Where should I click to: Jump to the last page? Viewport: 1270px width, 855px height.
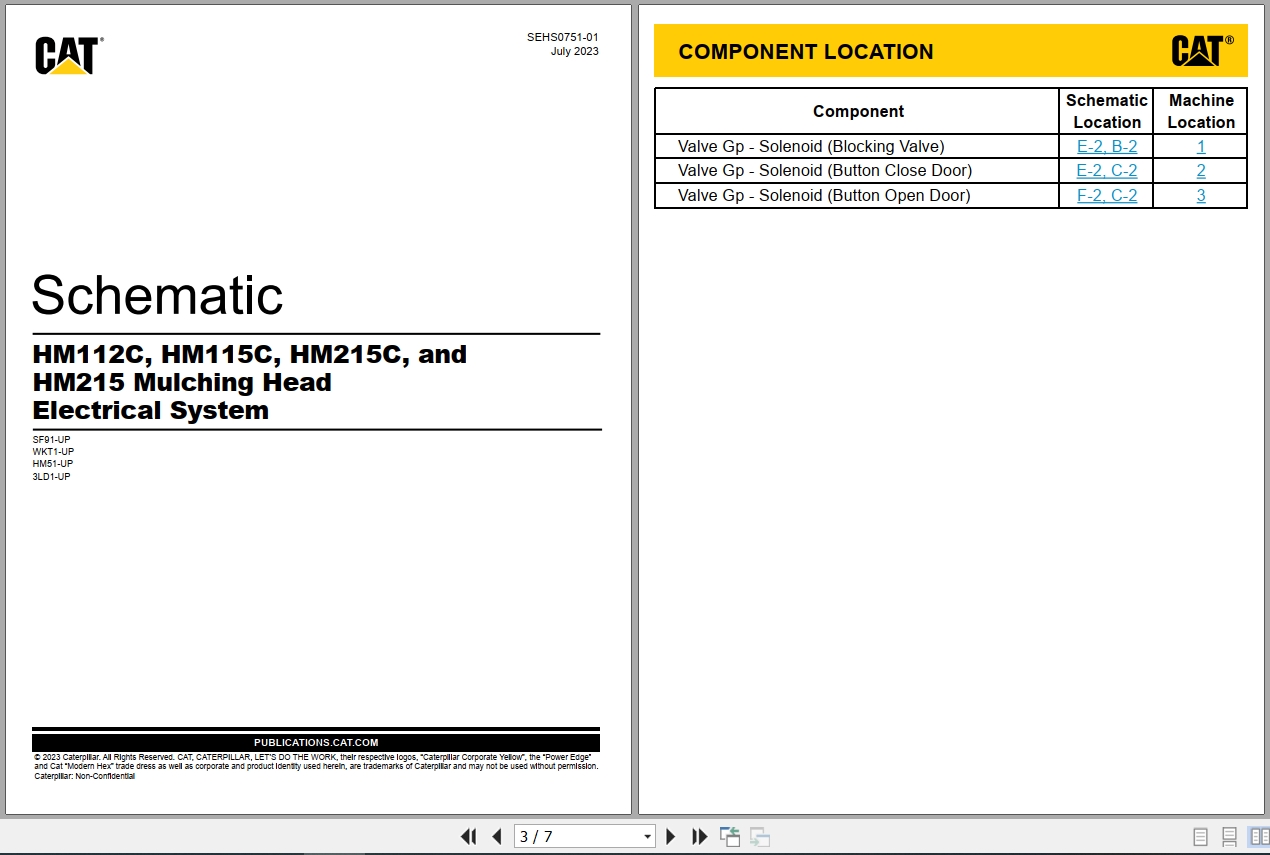pyautogui.click(x=700, y=836)
